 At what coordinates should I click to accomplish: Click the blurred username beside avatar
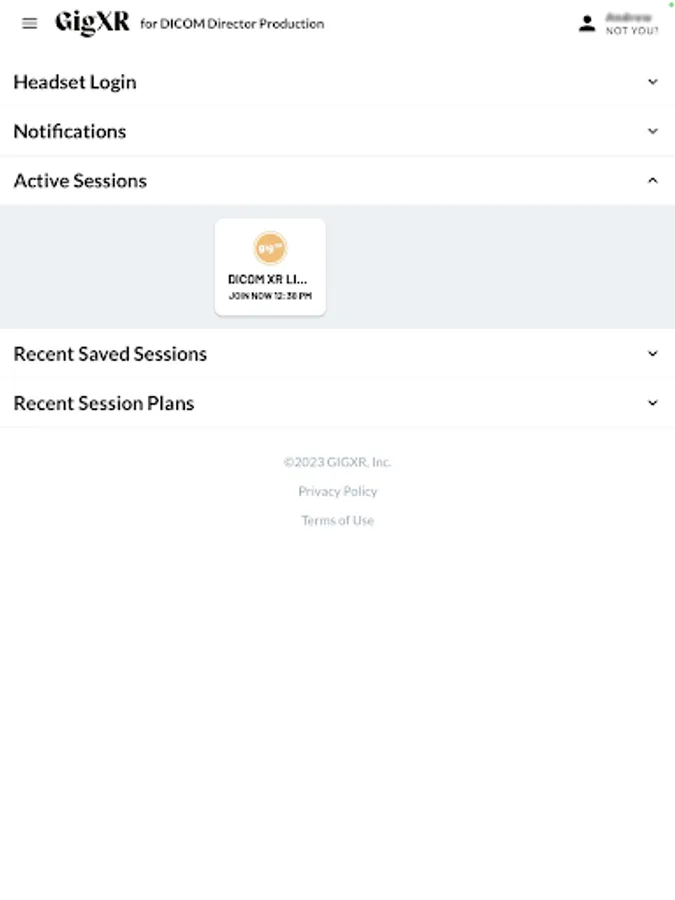pyautogui.click(x=629, y=17)
